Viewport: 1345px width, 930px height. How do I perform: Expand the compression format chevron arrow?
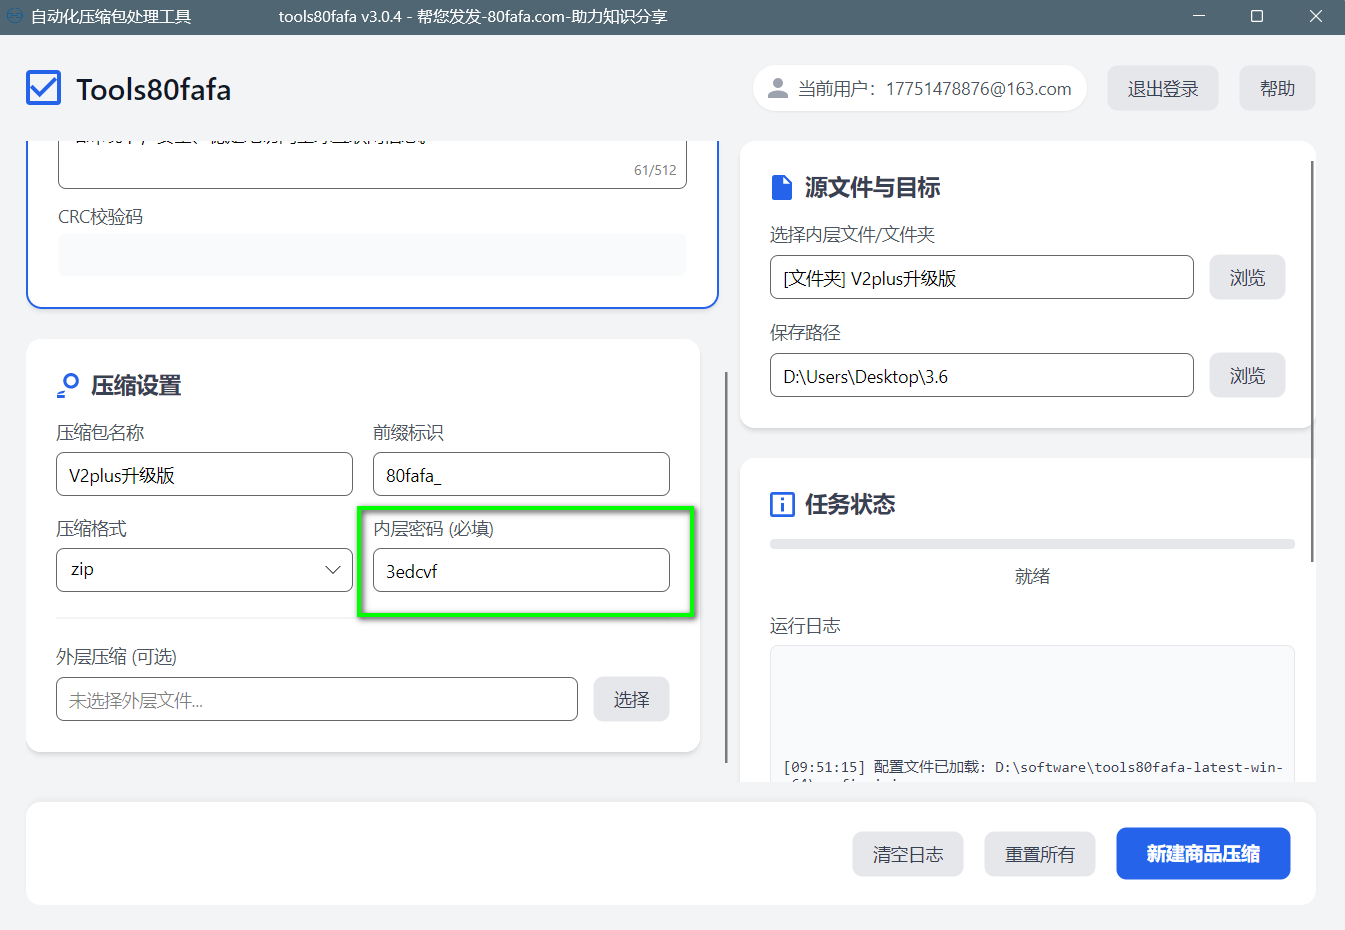coord(333,570)
